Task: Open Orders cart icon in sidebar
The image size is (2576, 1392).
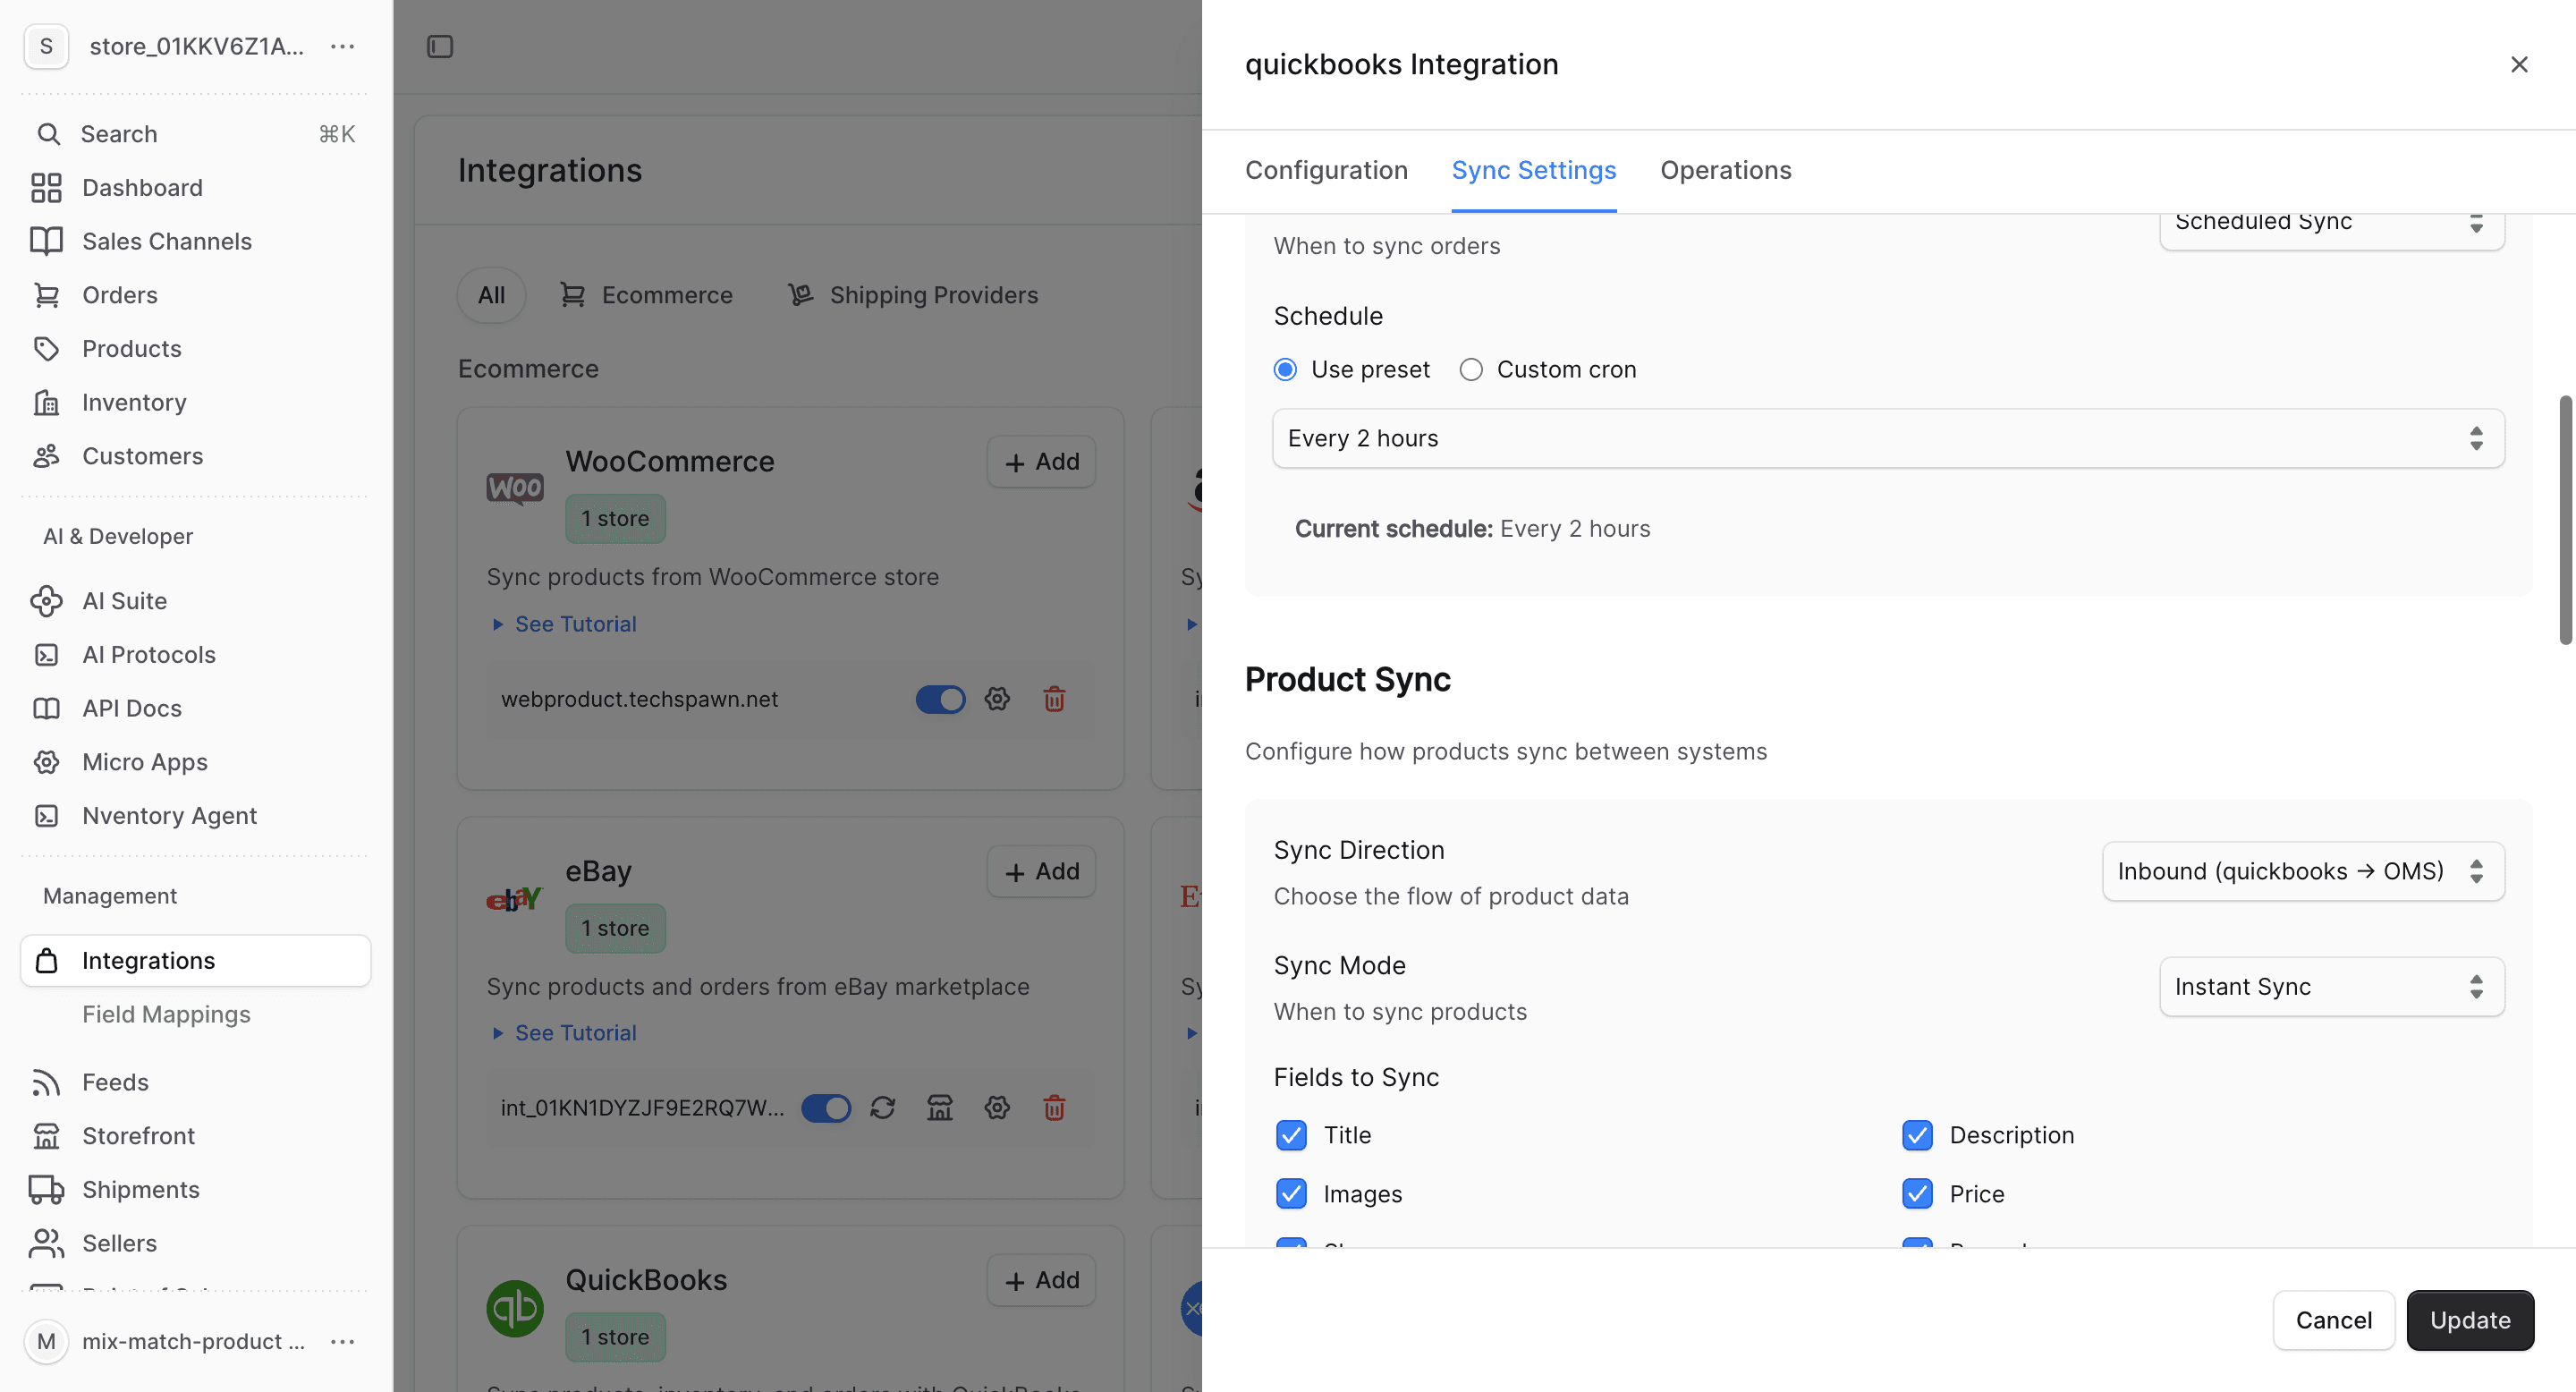Action: pyautogui.click(x=46, y=295)
